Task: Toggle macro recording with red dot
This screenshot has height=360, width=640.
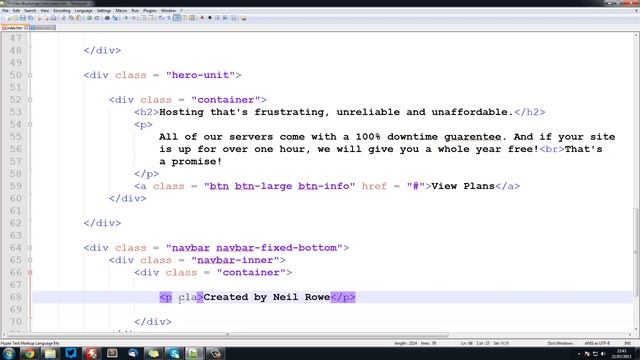Action: 202,18
